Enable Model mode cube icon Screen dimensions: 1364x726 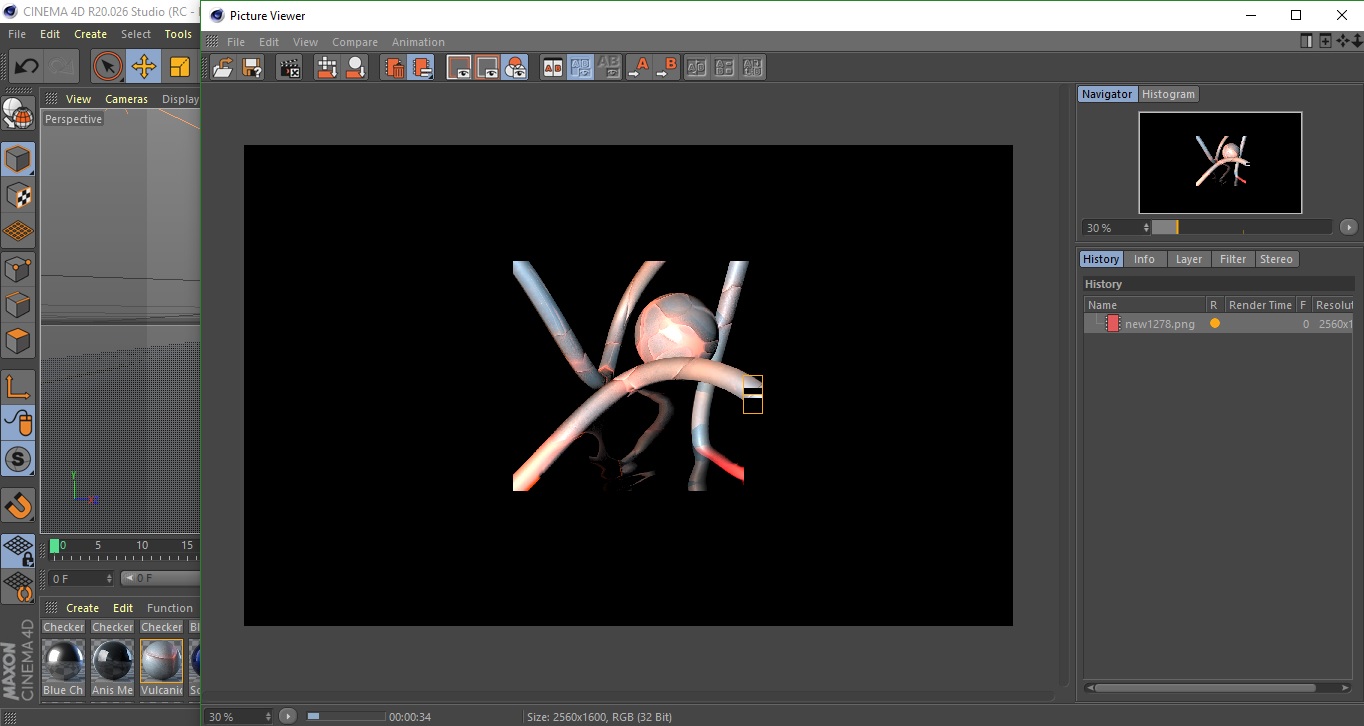pos(18,159)
